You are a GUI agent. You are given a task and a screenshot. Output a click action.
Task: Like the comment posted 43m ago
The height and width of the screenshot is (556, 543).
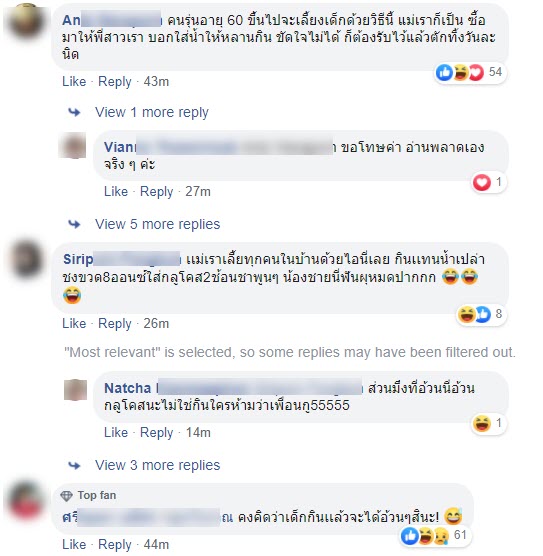coord(74,82)
